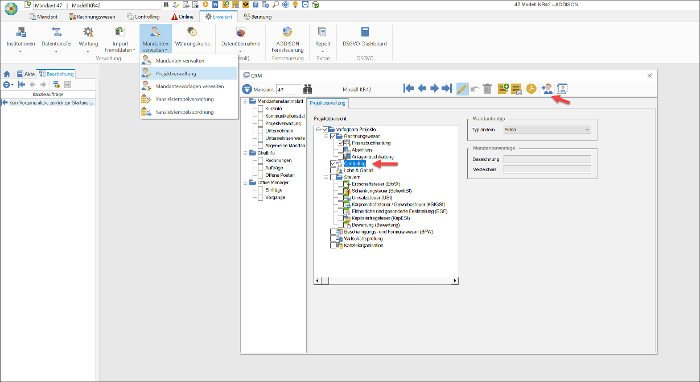Screen dimensions: 700x382
Task: Collapse the Steuern tree node
Action: (x=326, y=177)
